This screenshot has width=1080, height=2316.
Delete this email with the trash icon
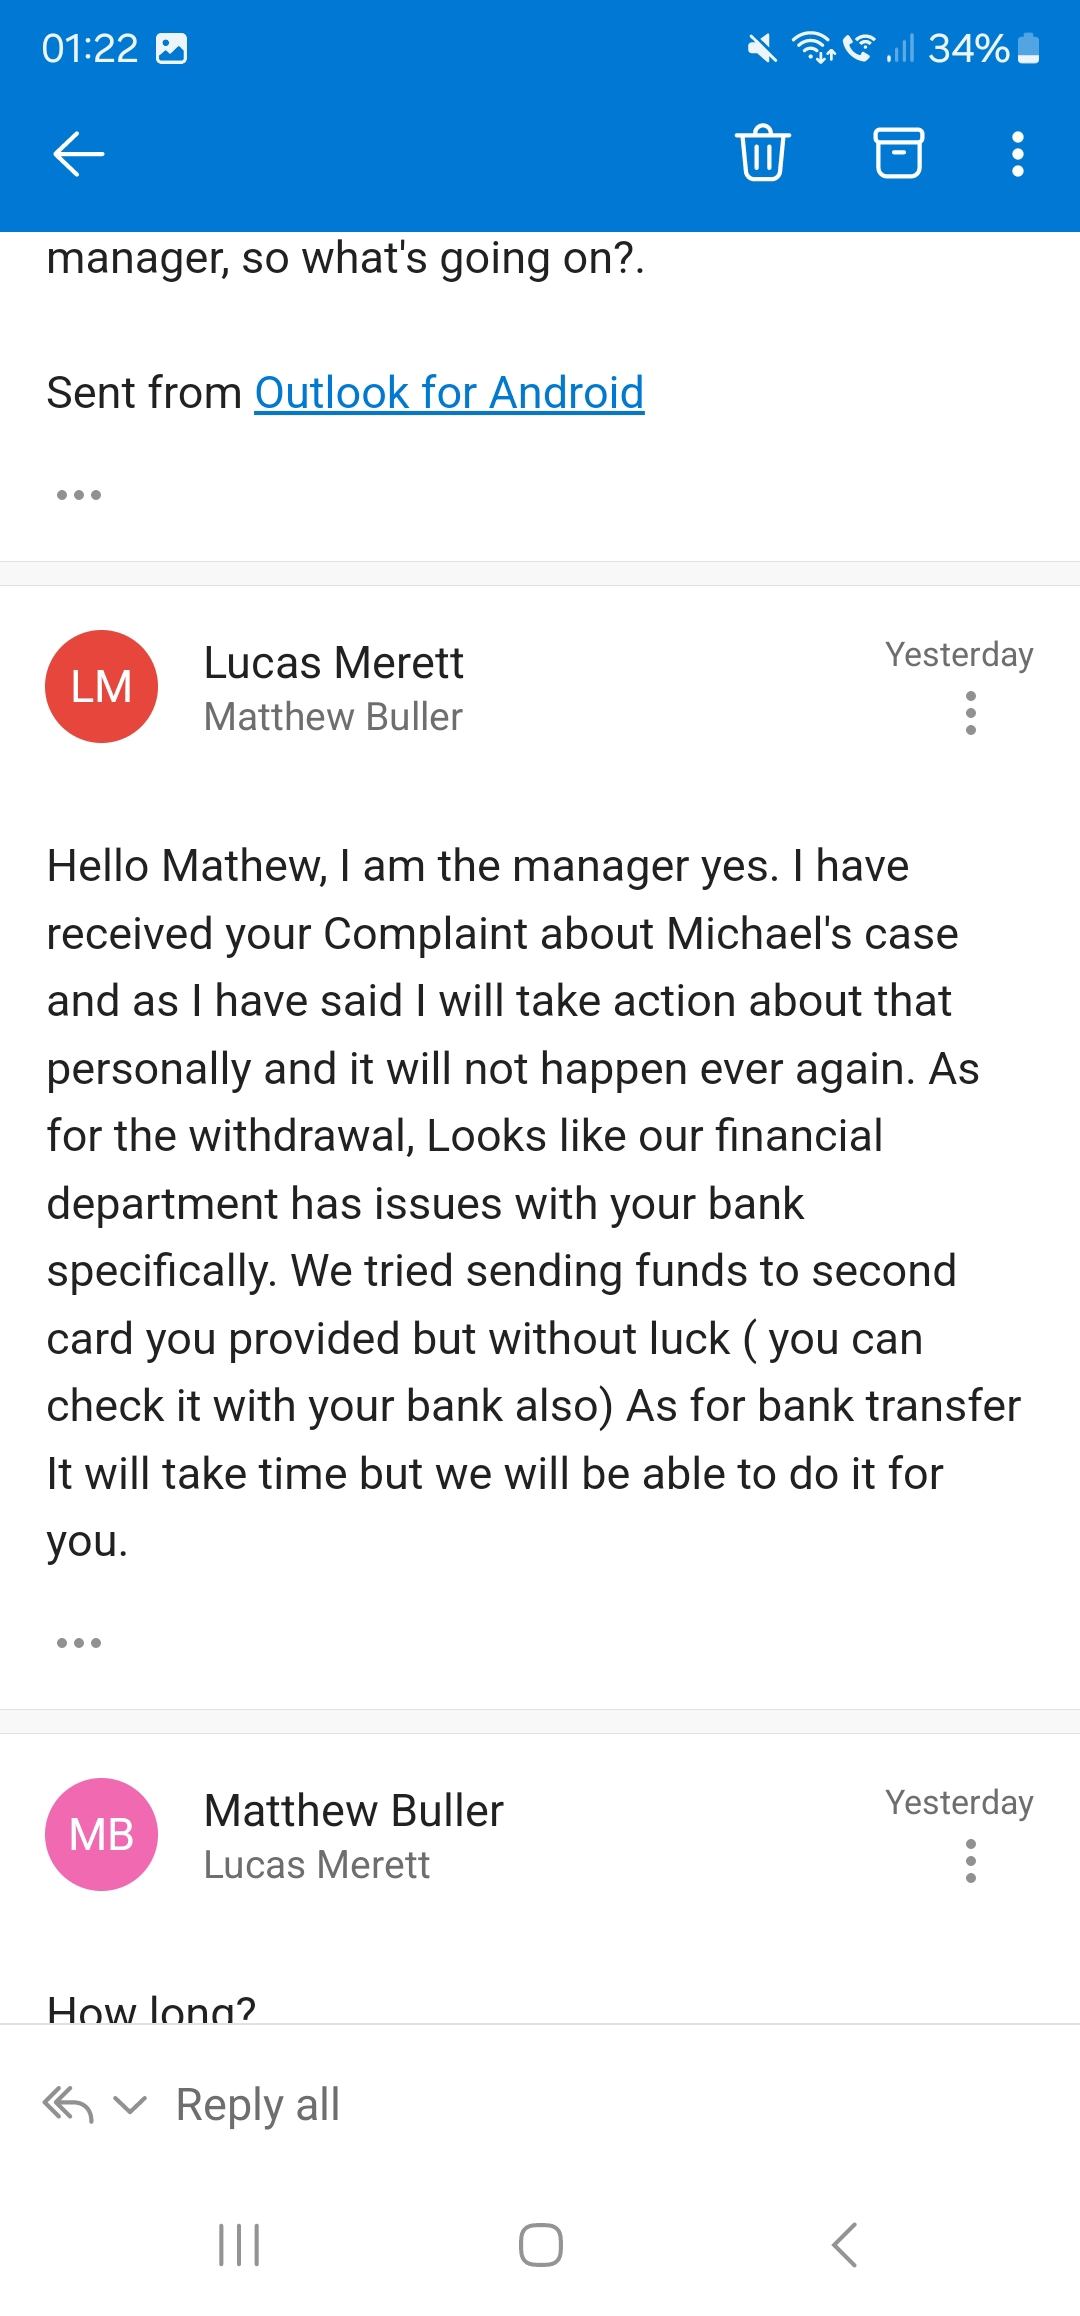pyautogui.click(x=763, y=153)
